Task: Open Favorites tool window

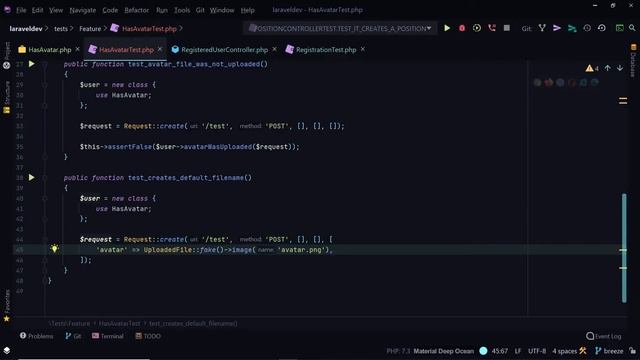Action: (7, 305)
